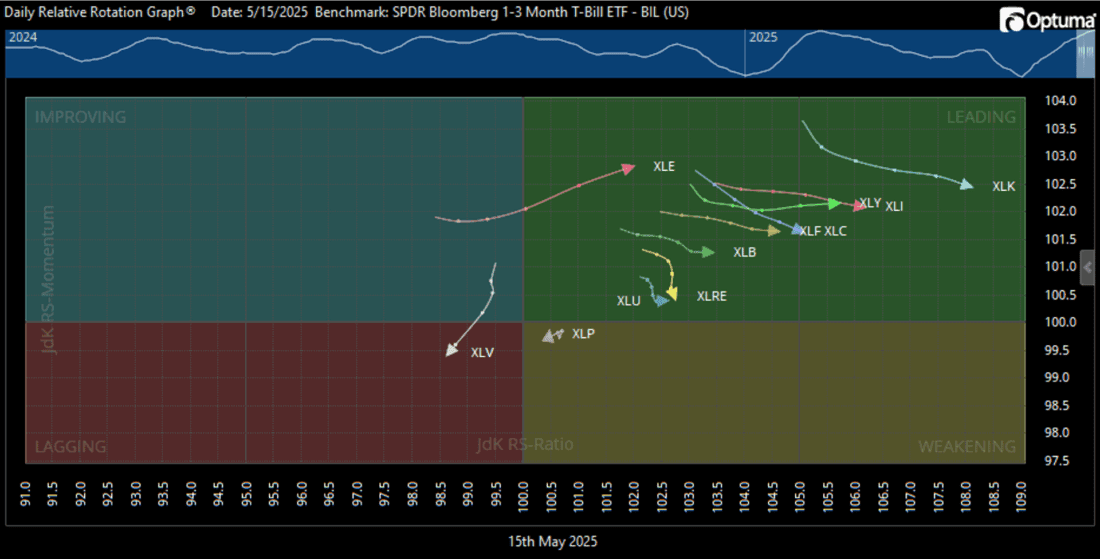Screen dimensions: 1100x559
Task: Select the XLU blue arrowhead marker
Action: [x=661, y=301]
